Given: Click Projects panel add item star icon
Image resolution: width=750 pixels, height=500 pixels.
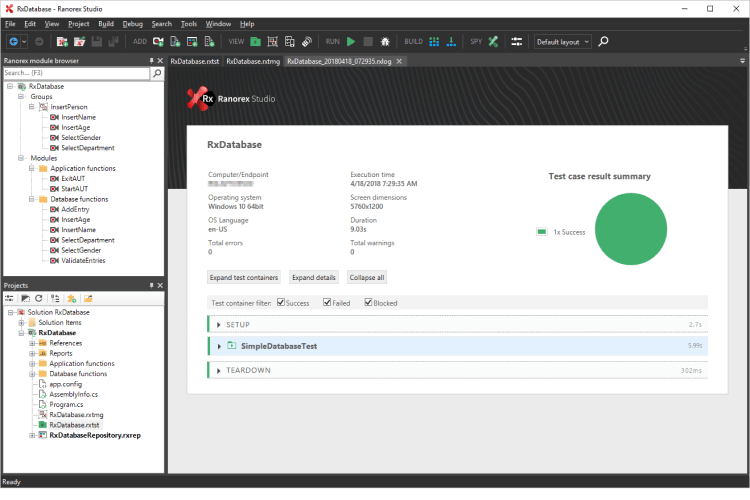Looking at the screenshot, I should point(72,298).
